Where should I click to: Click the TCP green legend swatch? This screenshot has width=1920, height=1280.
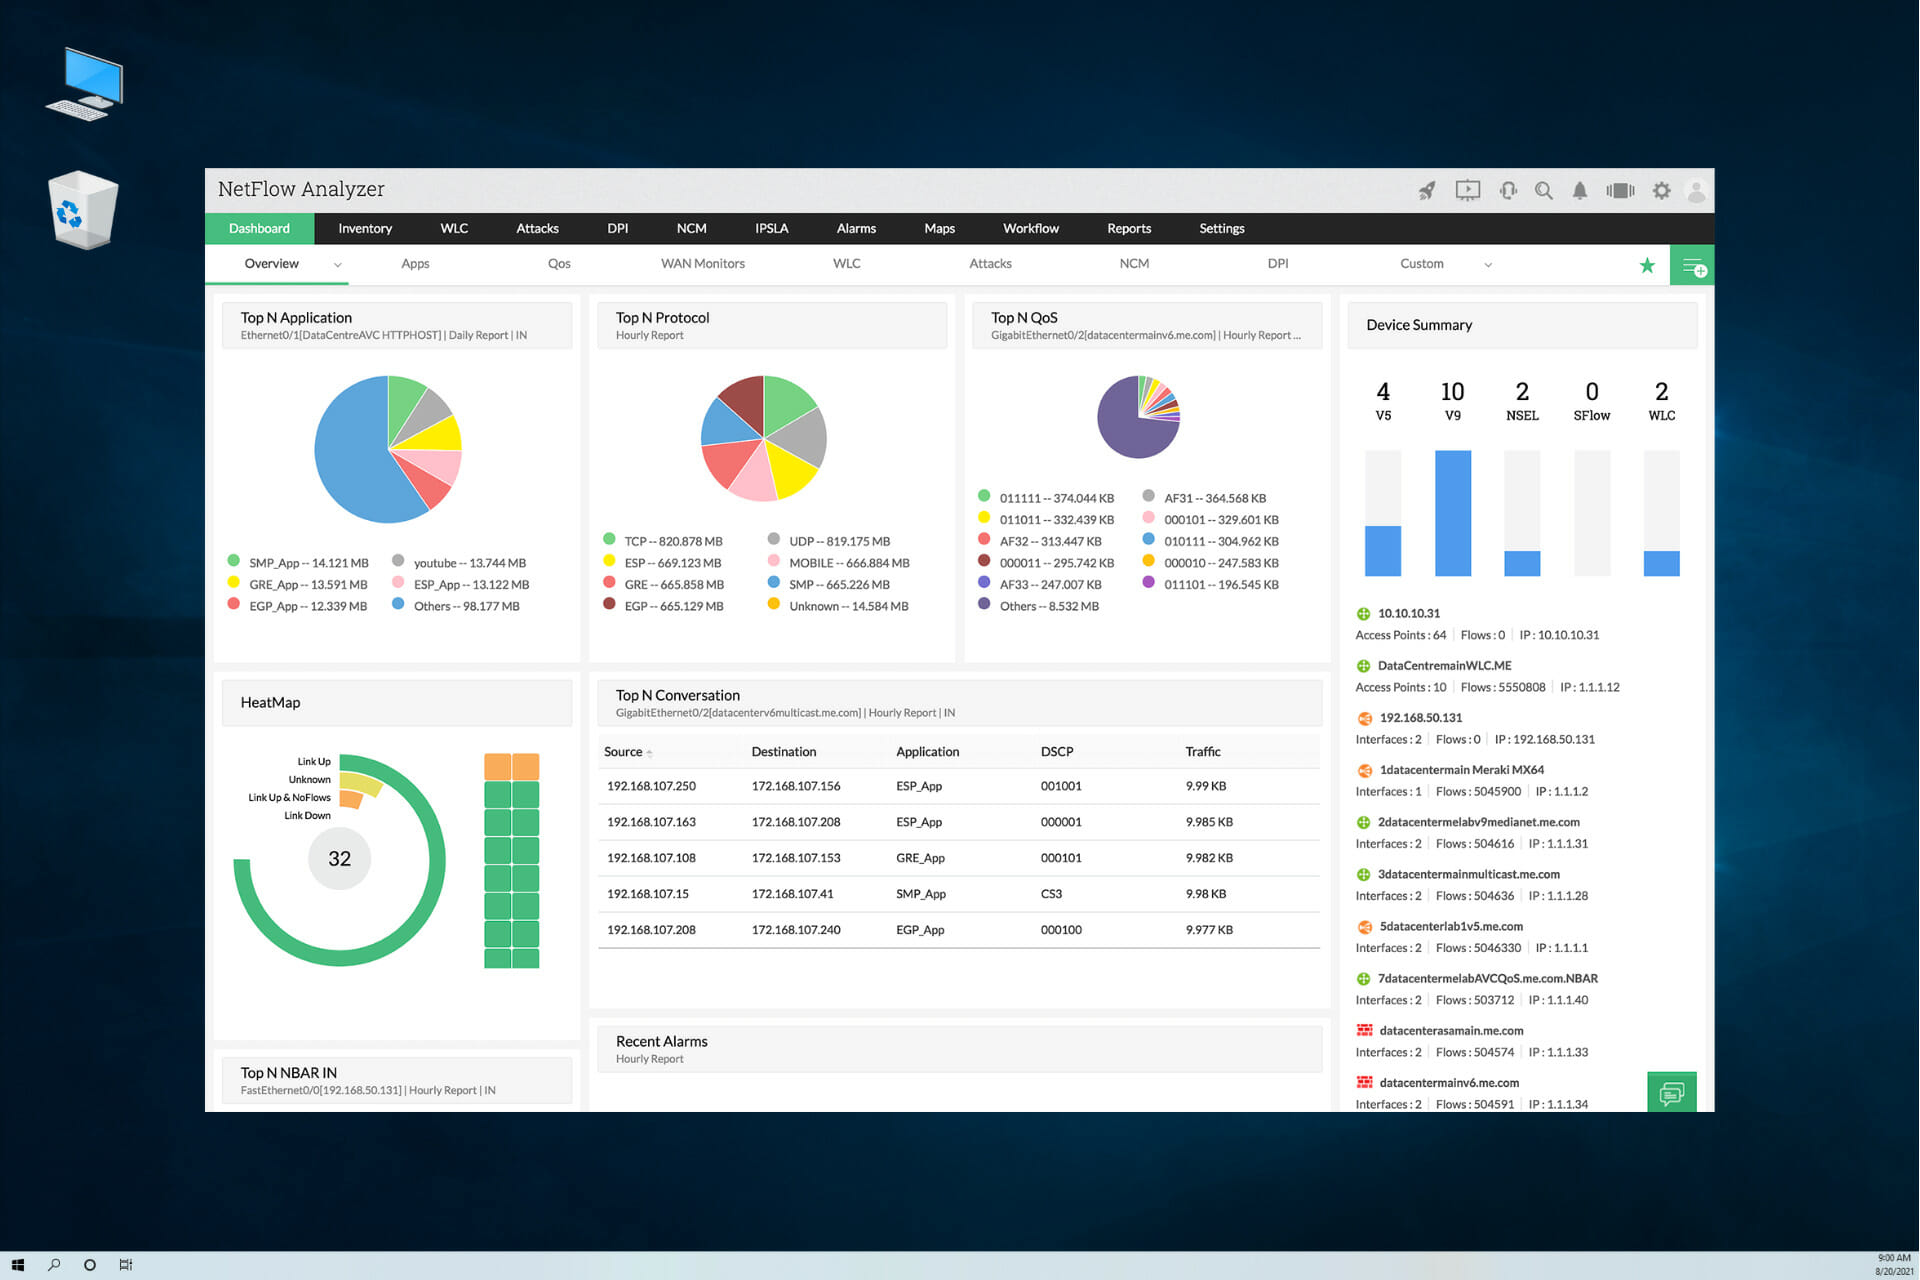tap(609, 540)
